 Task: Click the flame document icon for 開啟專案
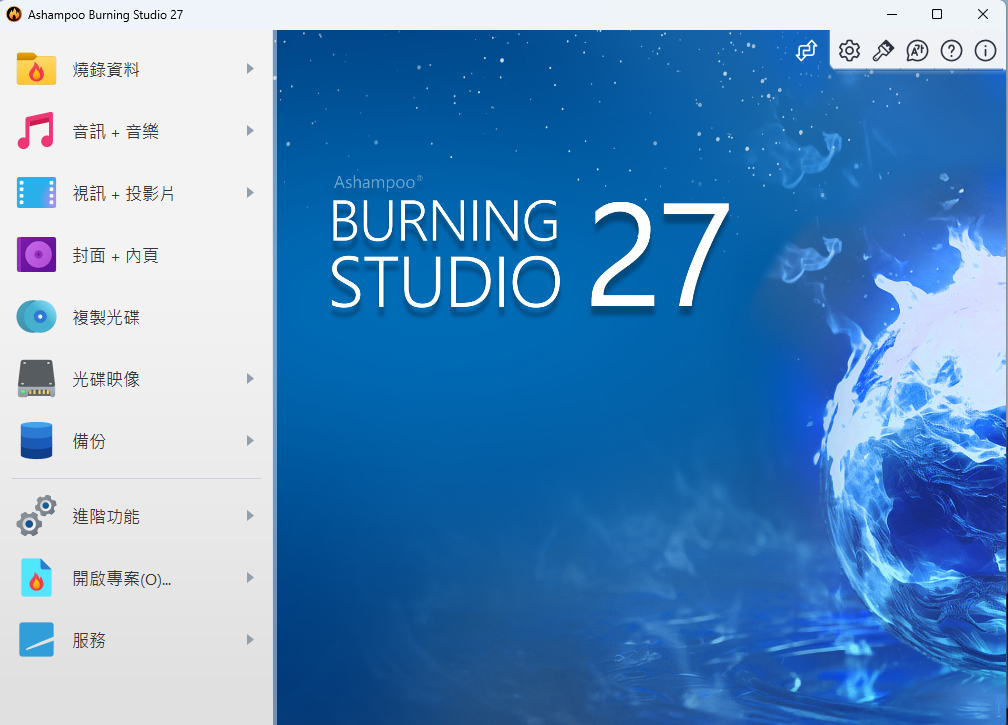36,577
